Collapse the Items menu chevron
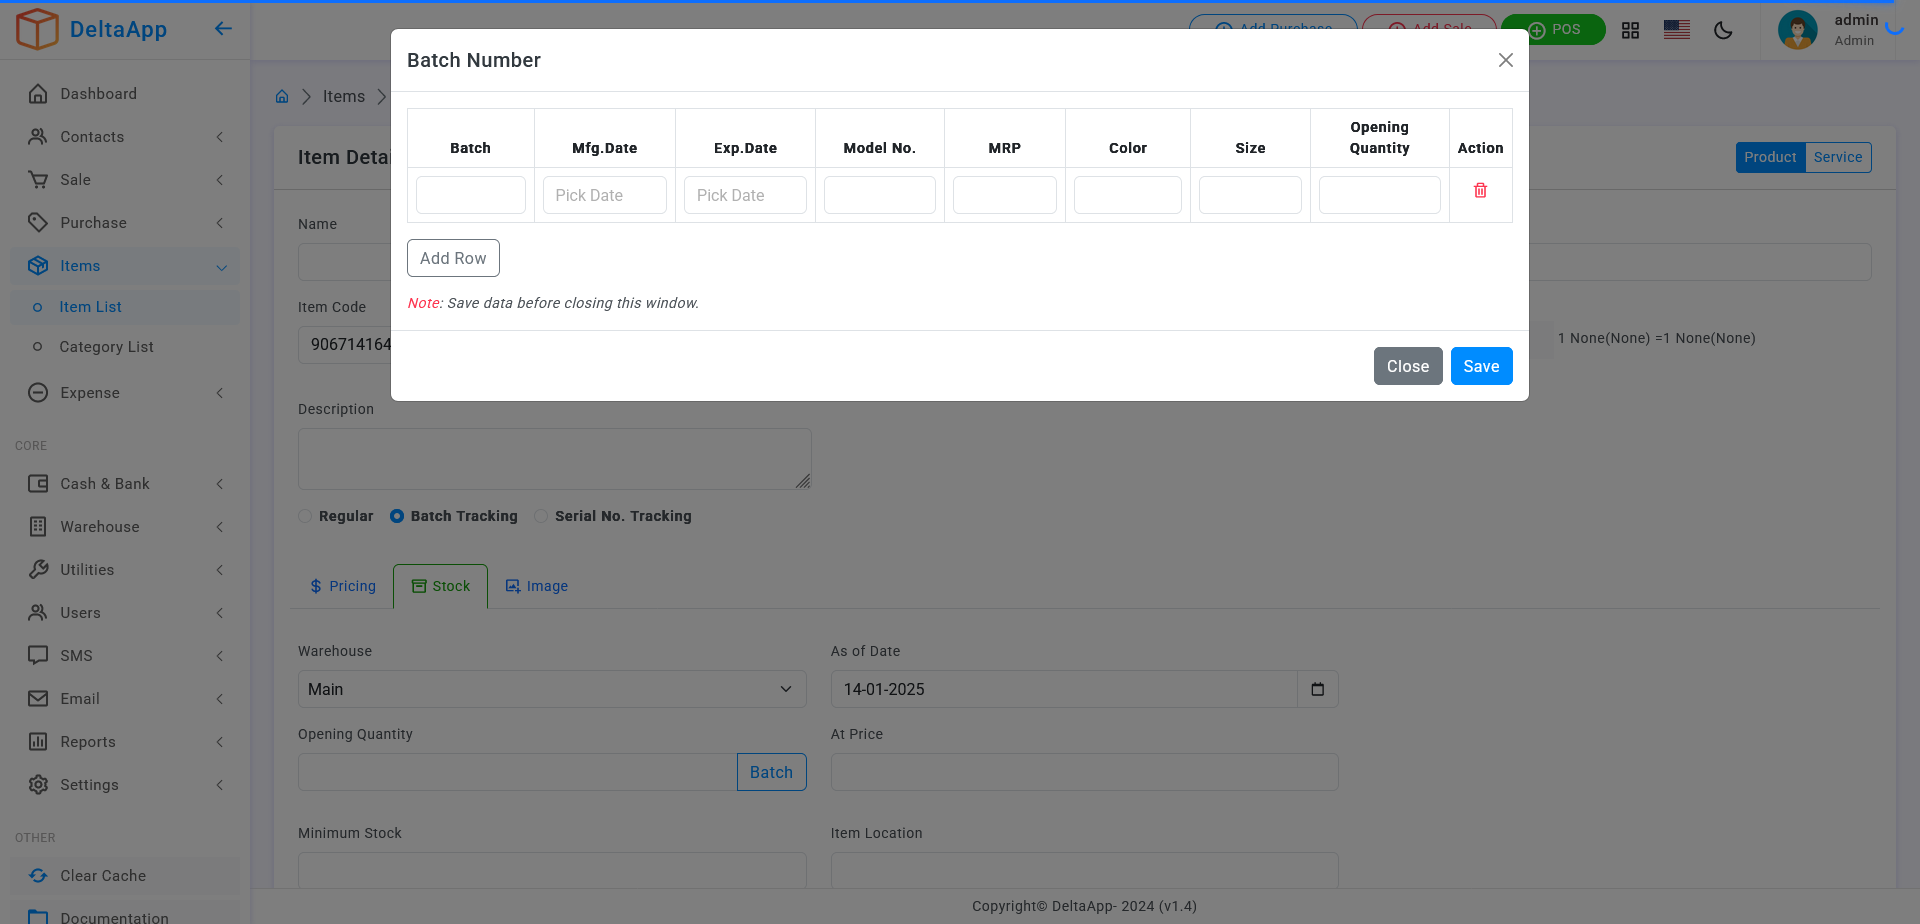This screenshot has height=924, width=1920. point(222,267)
